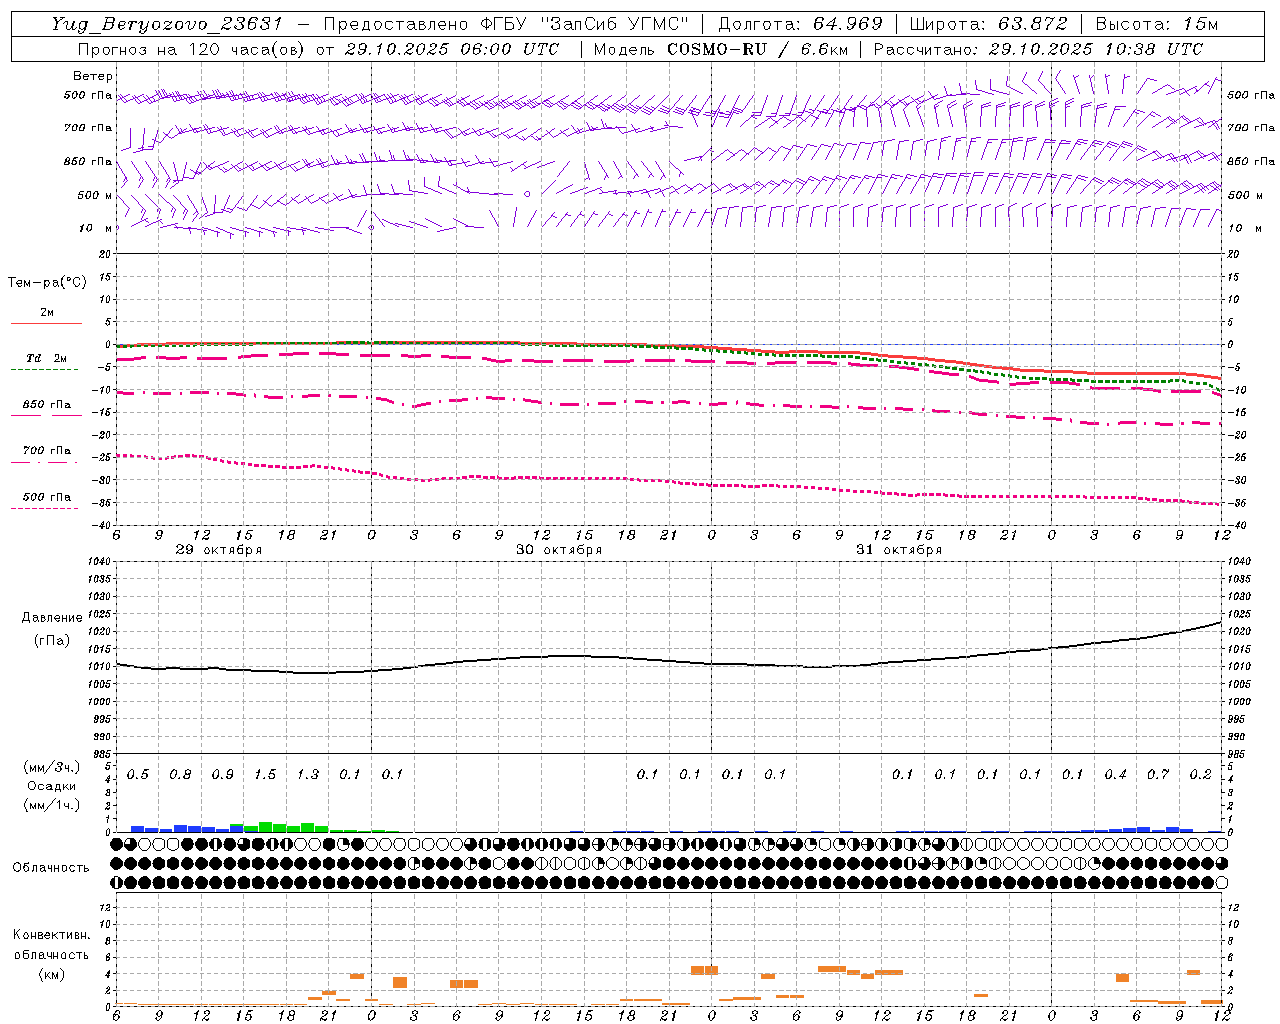Click the 'Давление' pressure panel label

pos(52,618)
